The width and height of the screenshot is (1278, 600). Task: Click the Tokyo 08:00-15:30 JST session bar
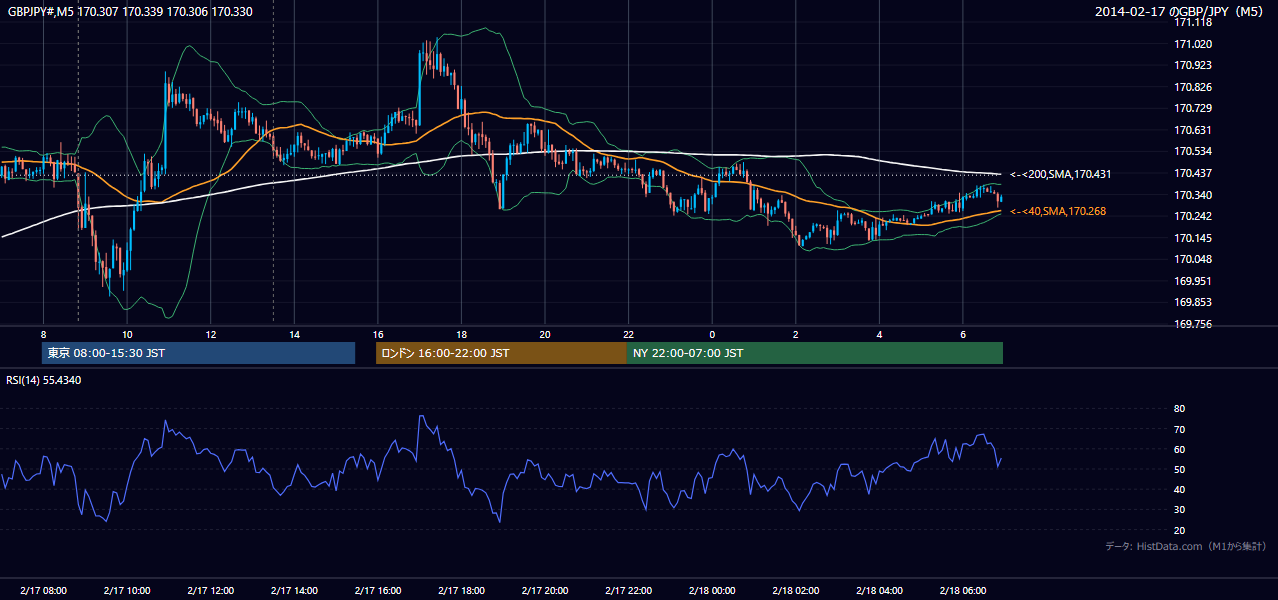198,353
